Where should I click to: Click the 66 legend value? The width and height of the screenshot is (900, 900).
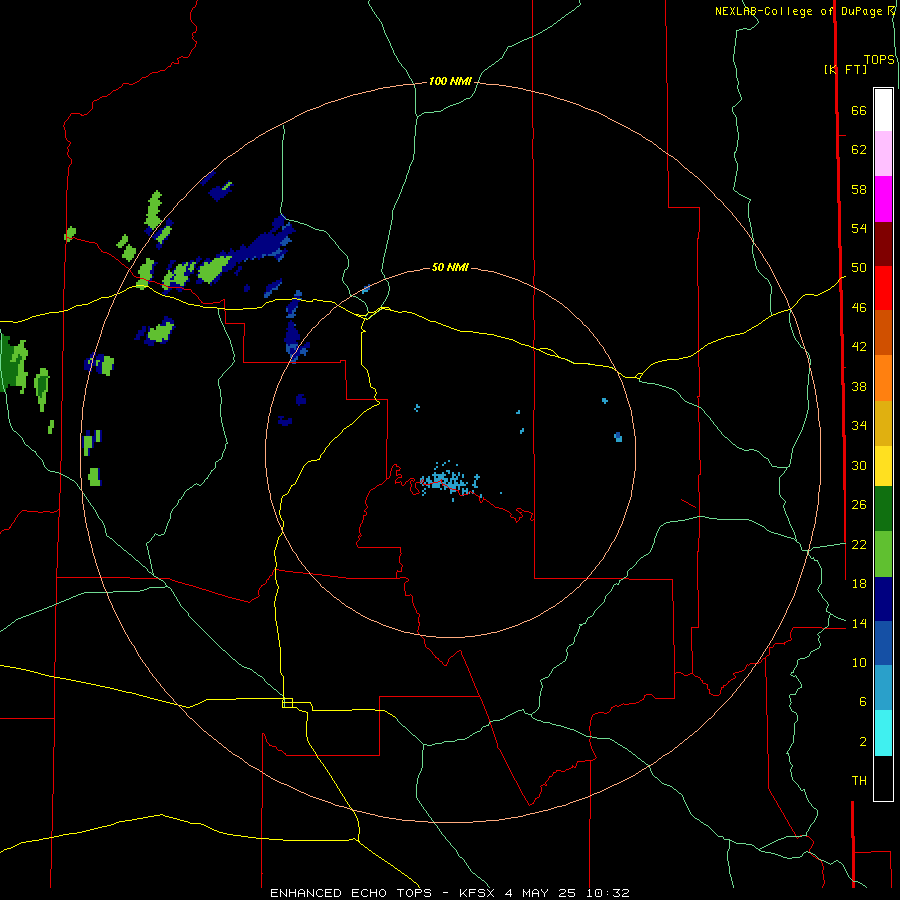click(x=859, y=110)
